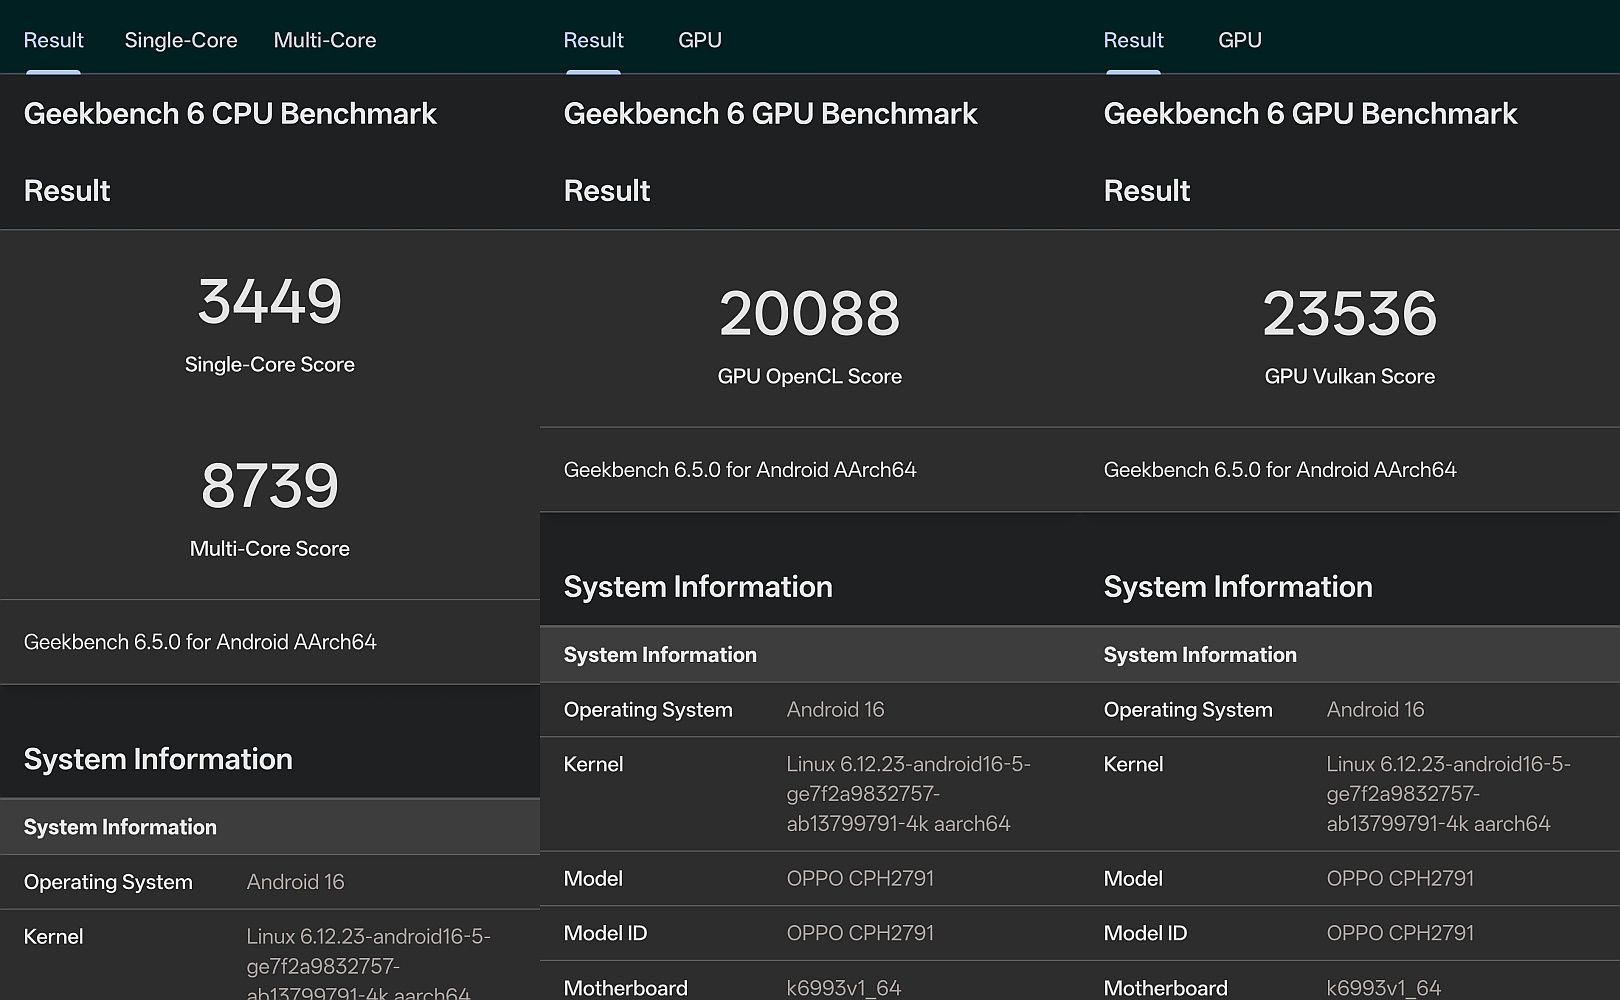Click the 'Motherboard' label in the Vulkan panel
The image size is (1620, 1000).
(x=1166, y=988)
